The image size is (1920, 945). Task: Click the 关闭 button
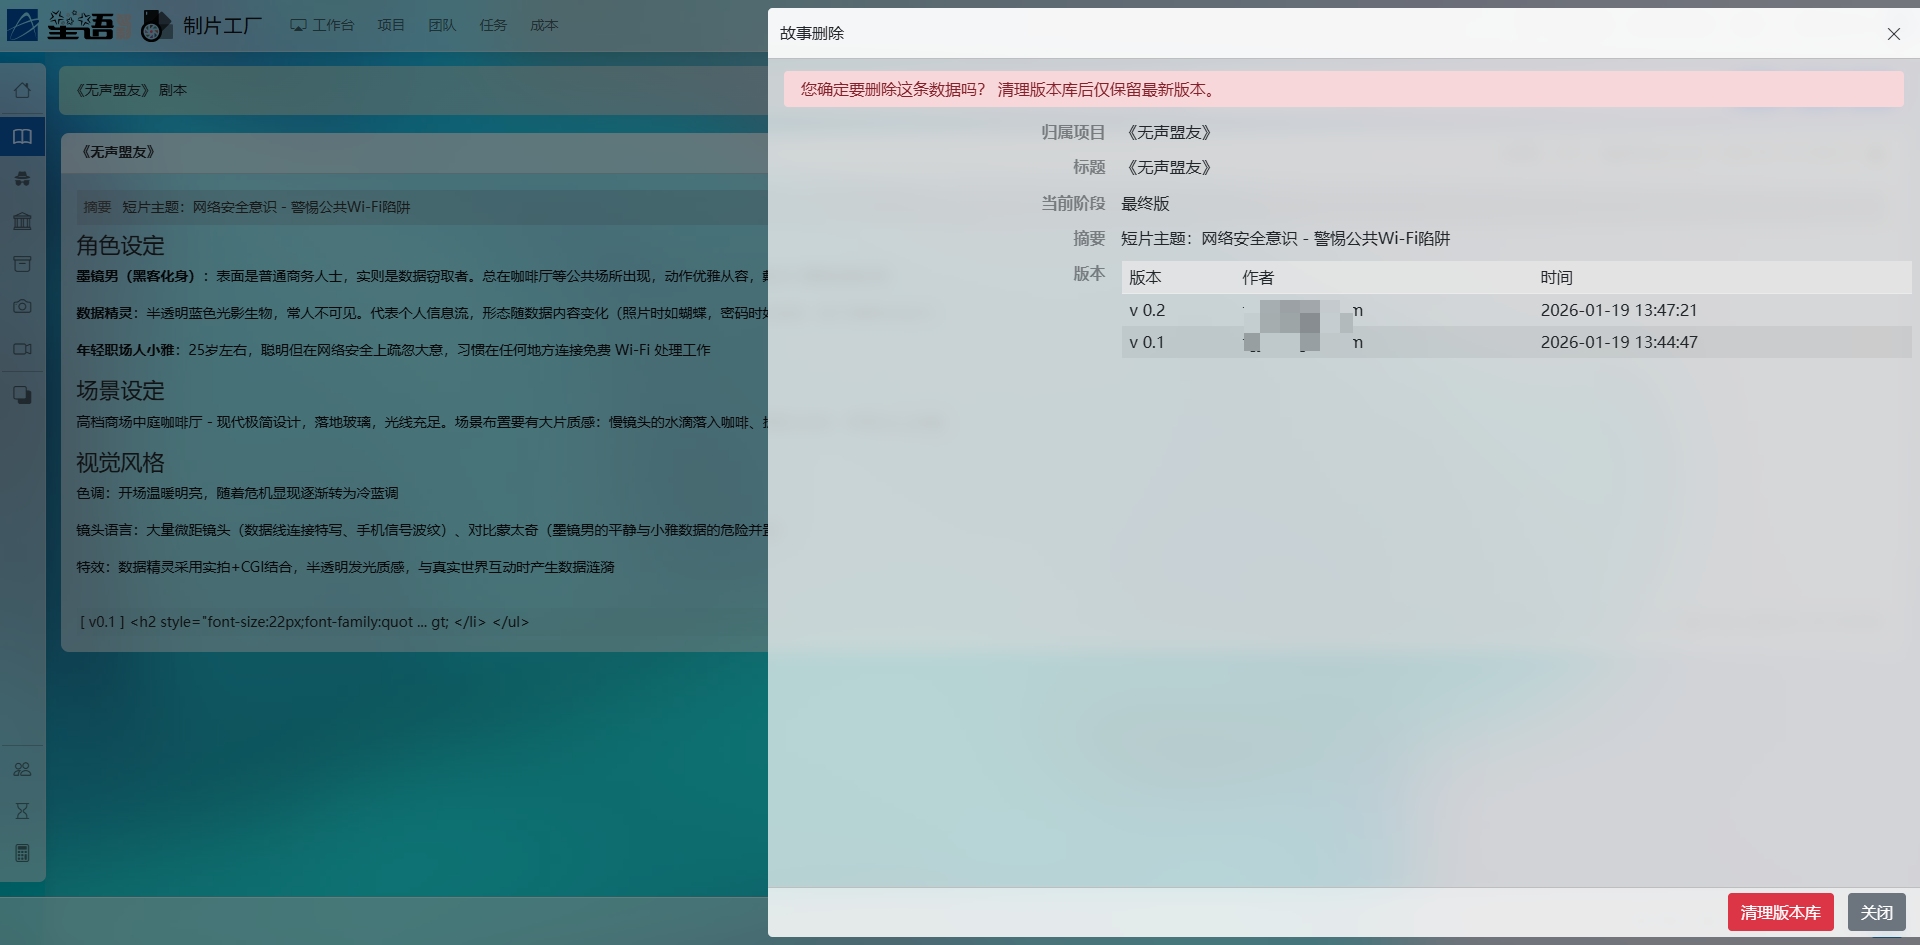pos(1876,912)
